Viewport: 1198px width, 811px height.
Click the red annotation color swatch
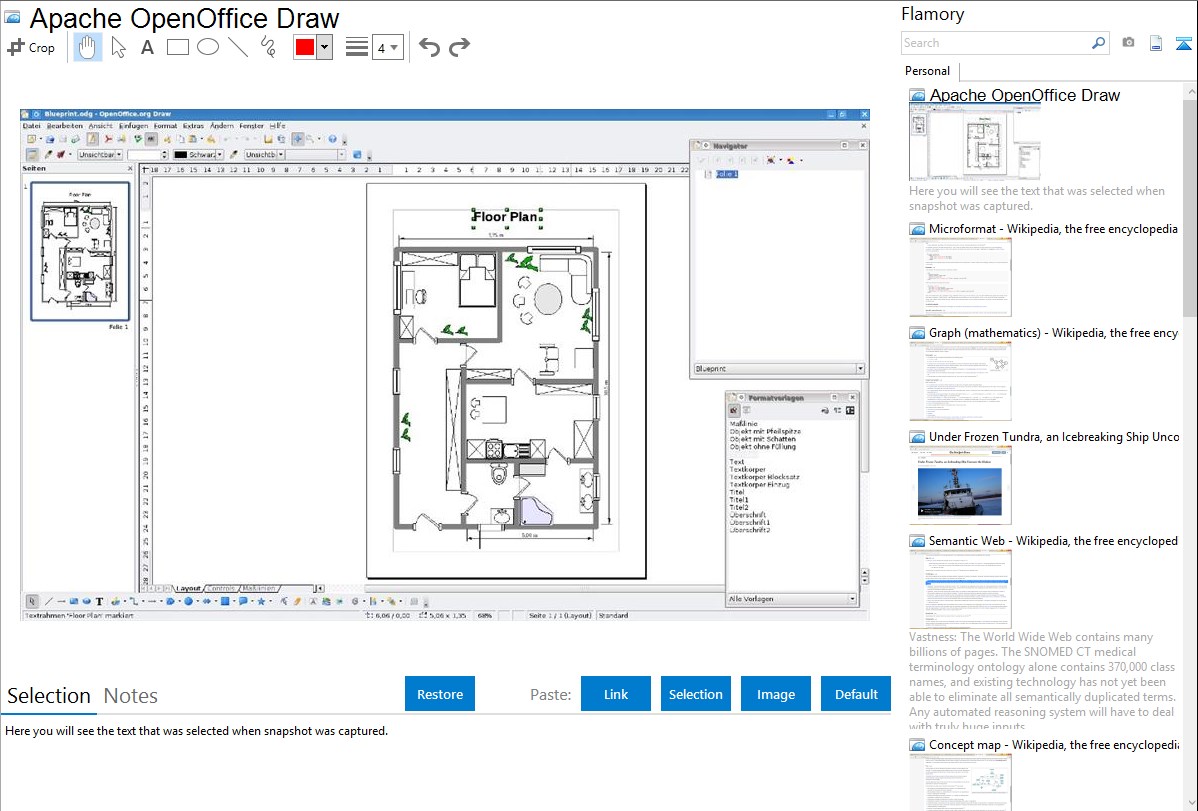point(305,47)
